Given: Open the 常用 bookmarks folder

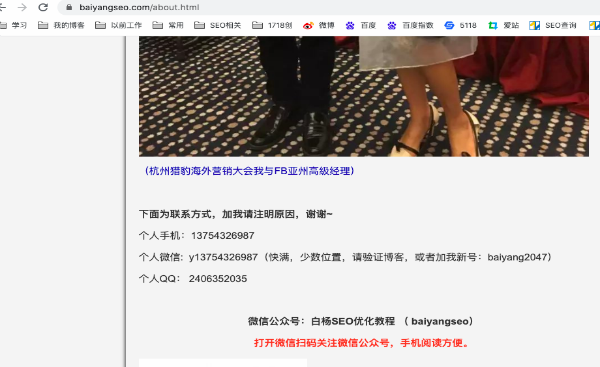Looking at the screenshot, I should coord(168,25).
